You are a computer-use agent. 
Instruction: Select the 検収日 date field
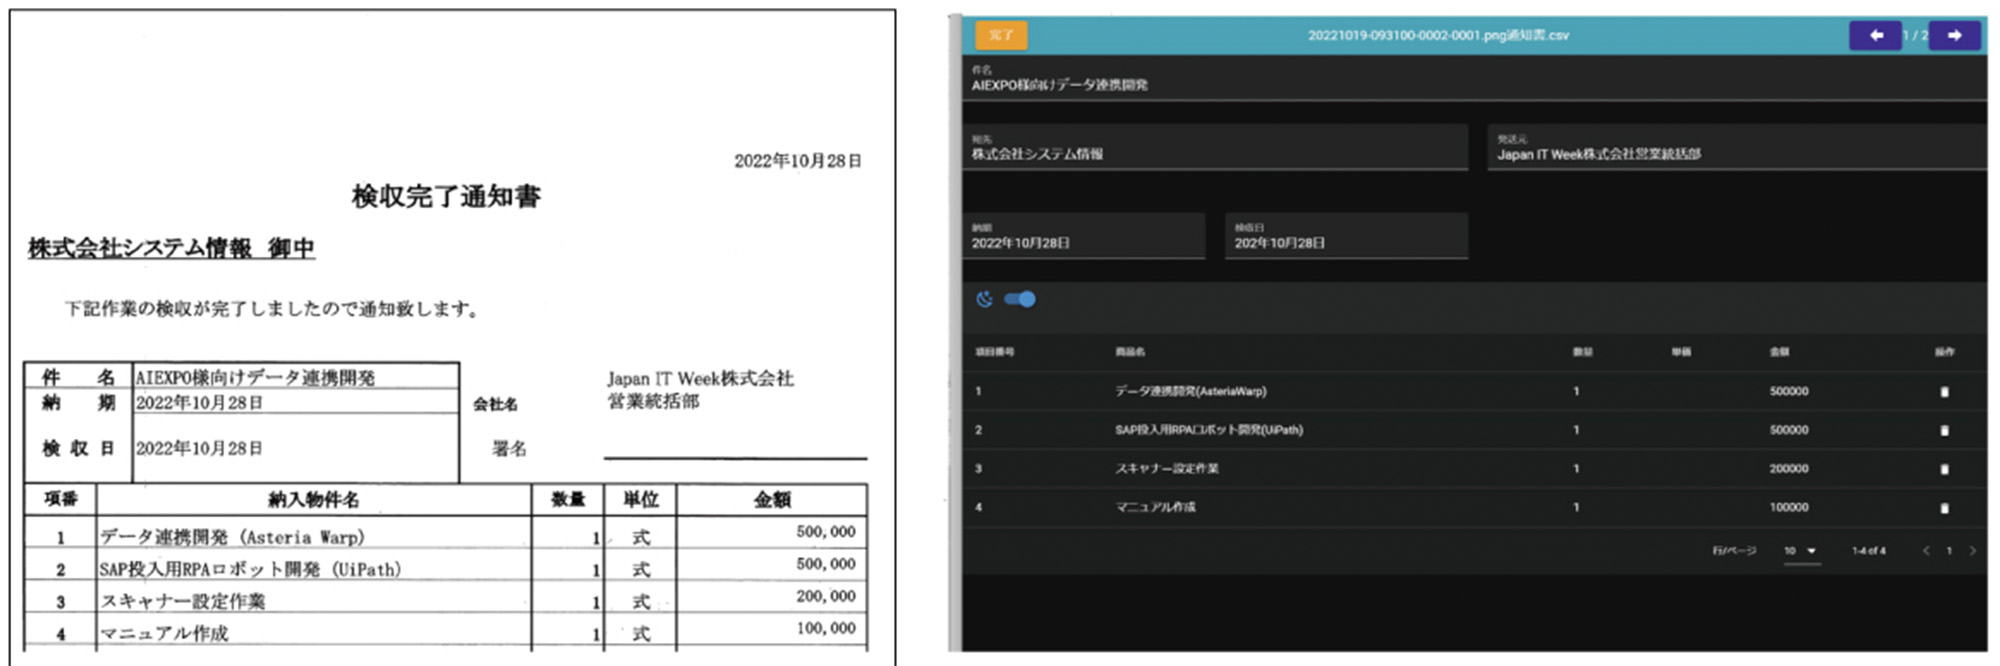coord(1345,242)
